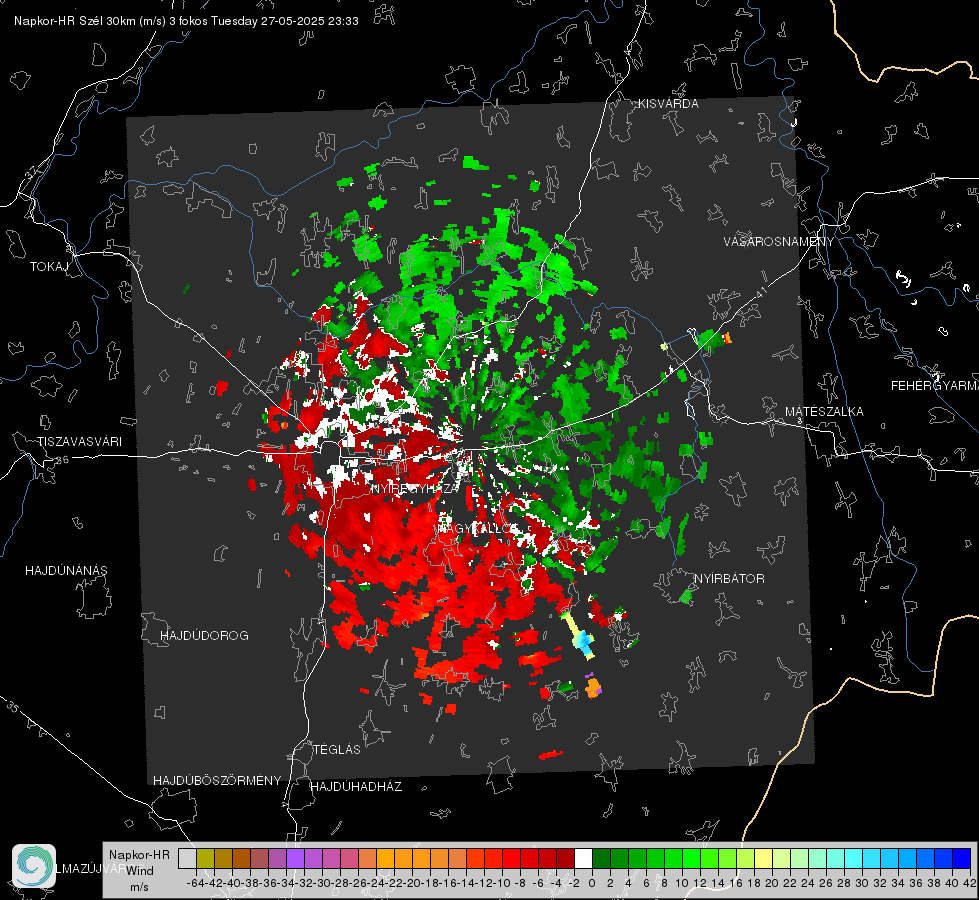Select the amber swatch between -24 and -22
The height and width of the screenshot is (900, 979).
(385, 858)
